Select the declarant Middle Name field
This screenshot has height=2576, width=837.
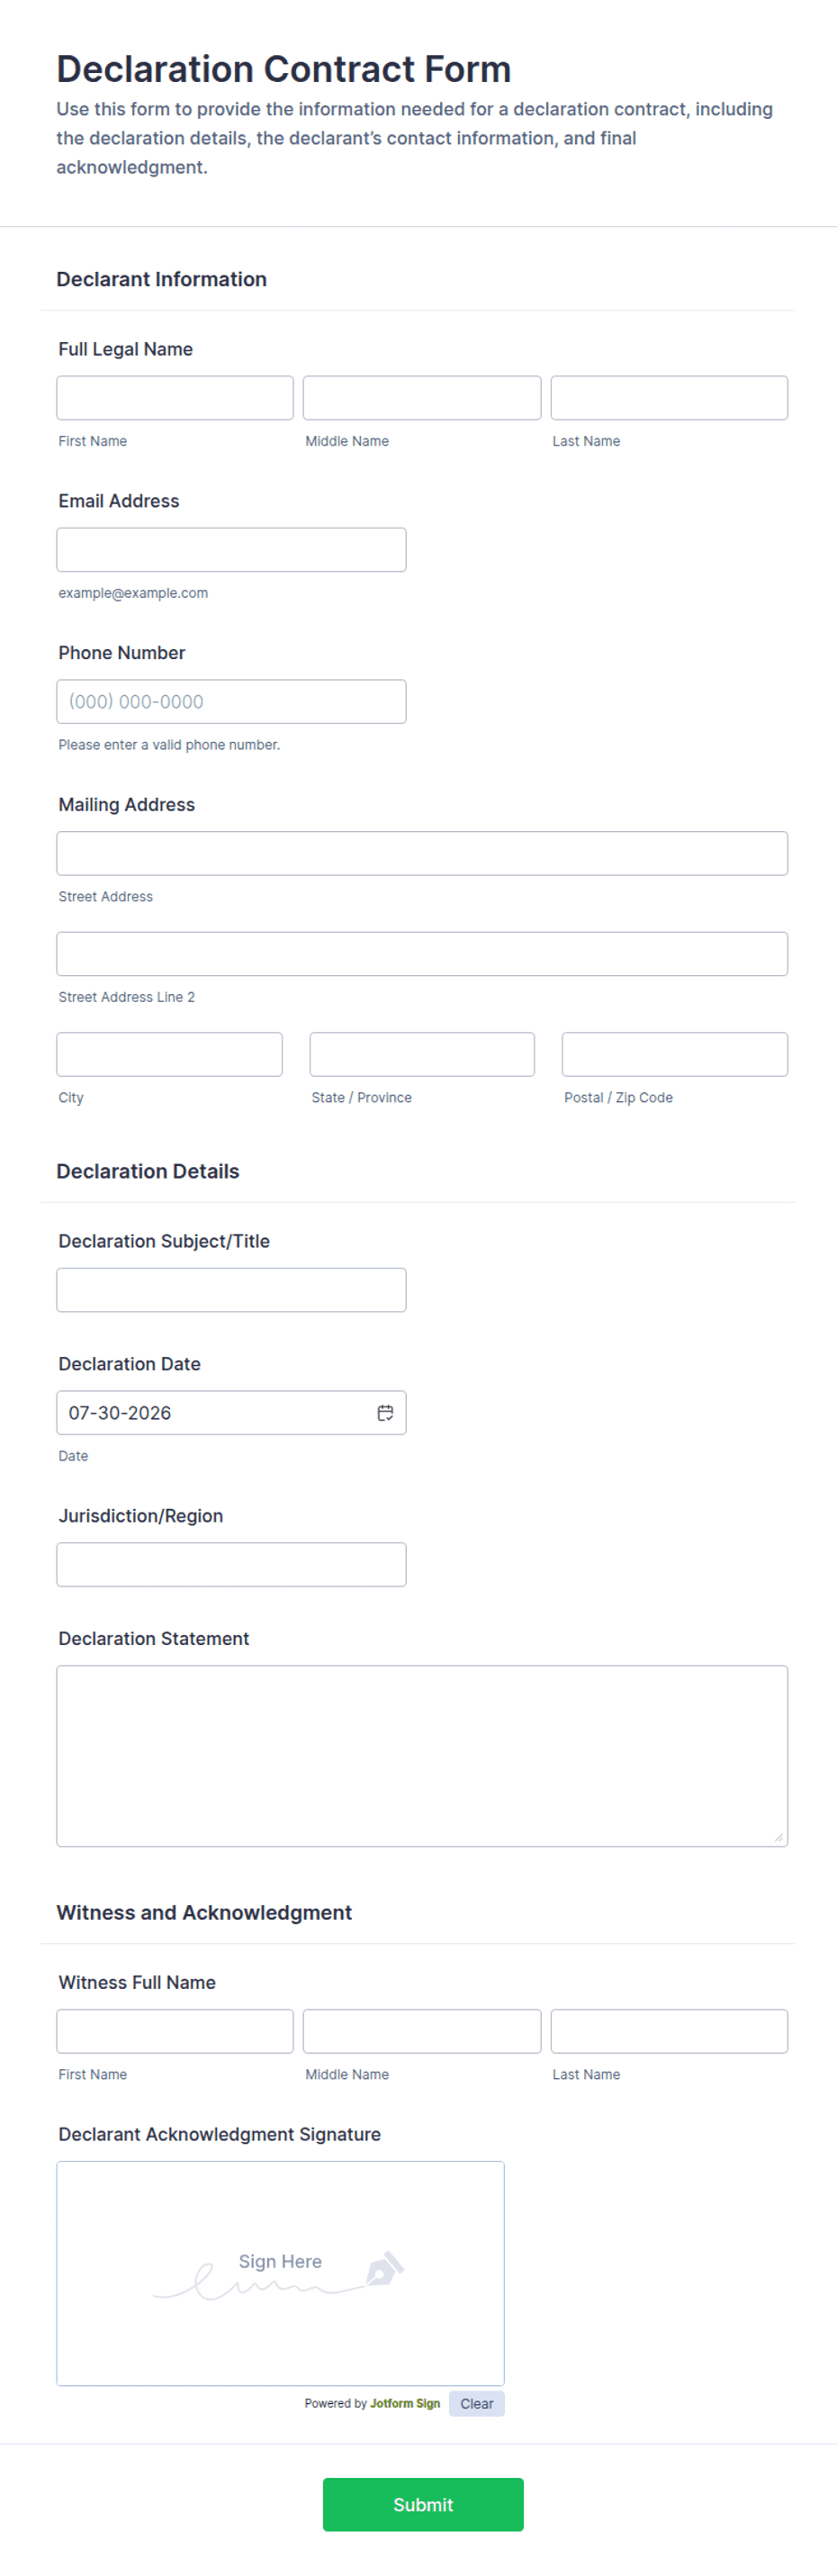pyautogui.click(x=422, y=398)
